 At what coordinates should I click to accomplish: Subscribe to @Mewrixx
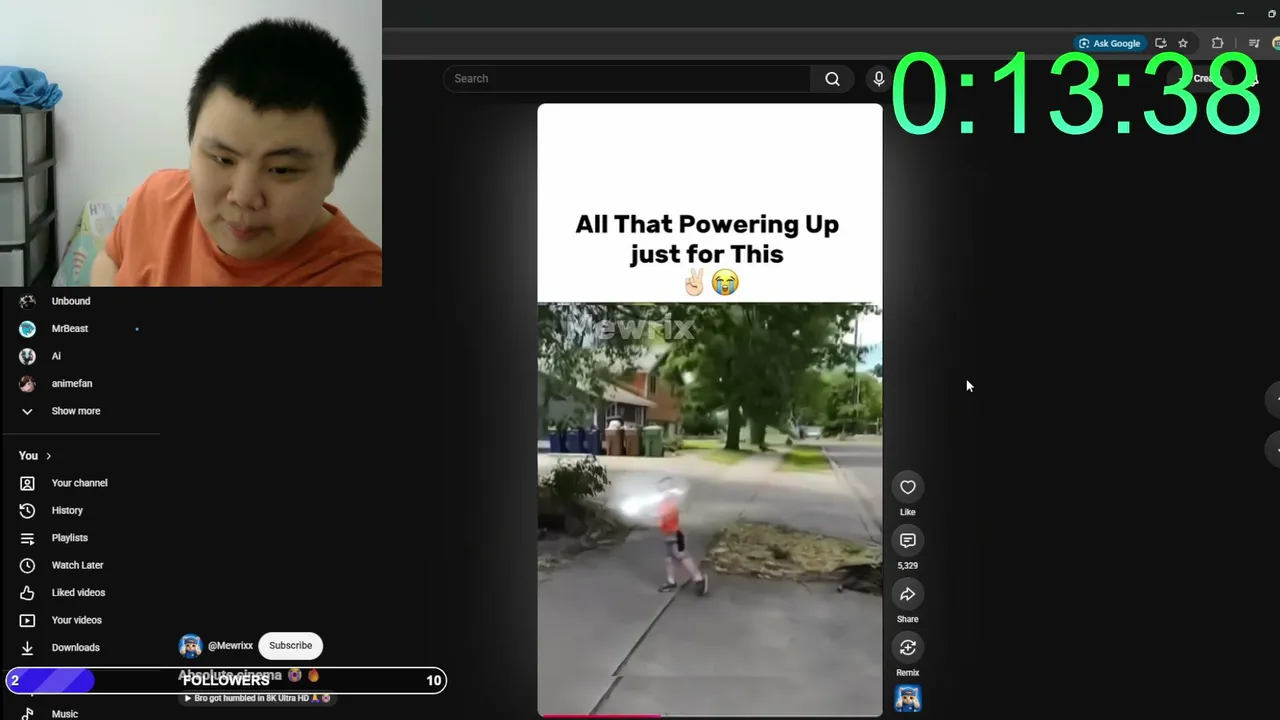290,646
